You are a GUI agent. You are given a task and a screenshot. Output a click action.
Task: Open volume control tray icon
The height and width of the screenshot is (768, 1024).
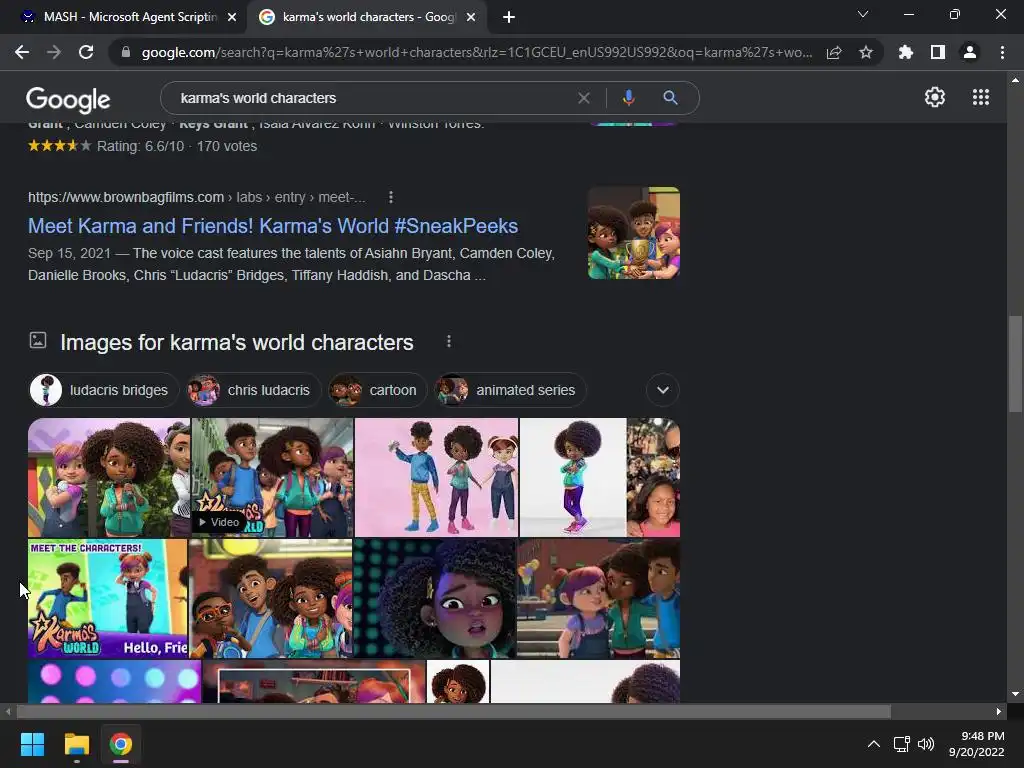926,744
